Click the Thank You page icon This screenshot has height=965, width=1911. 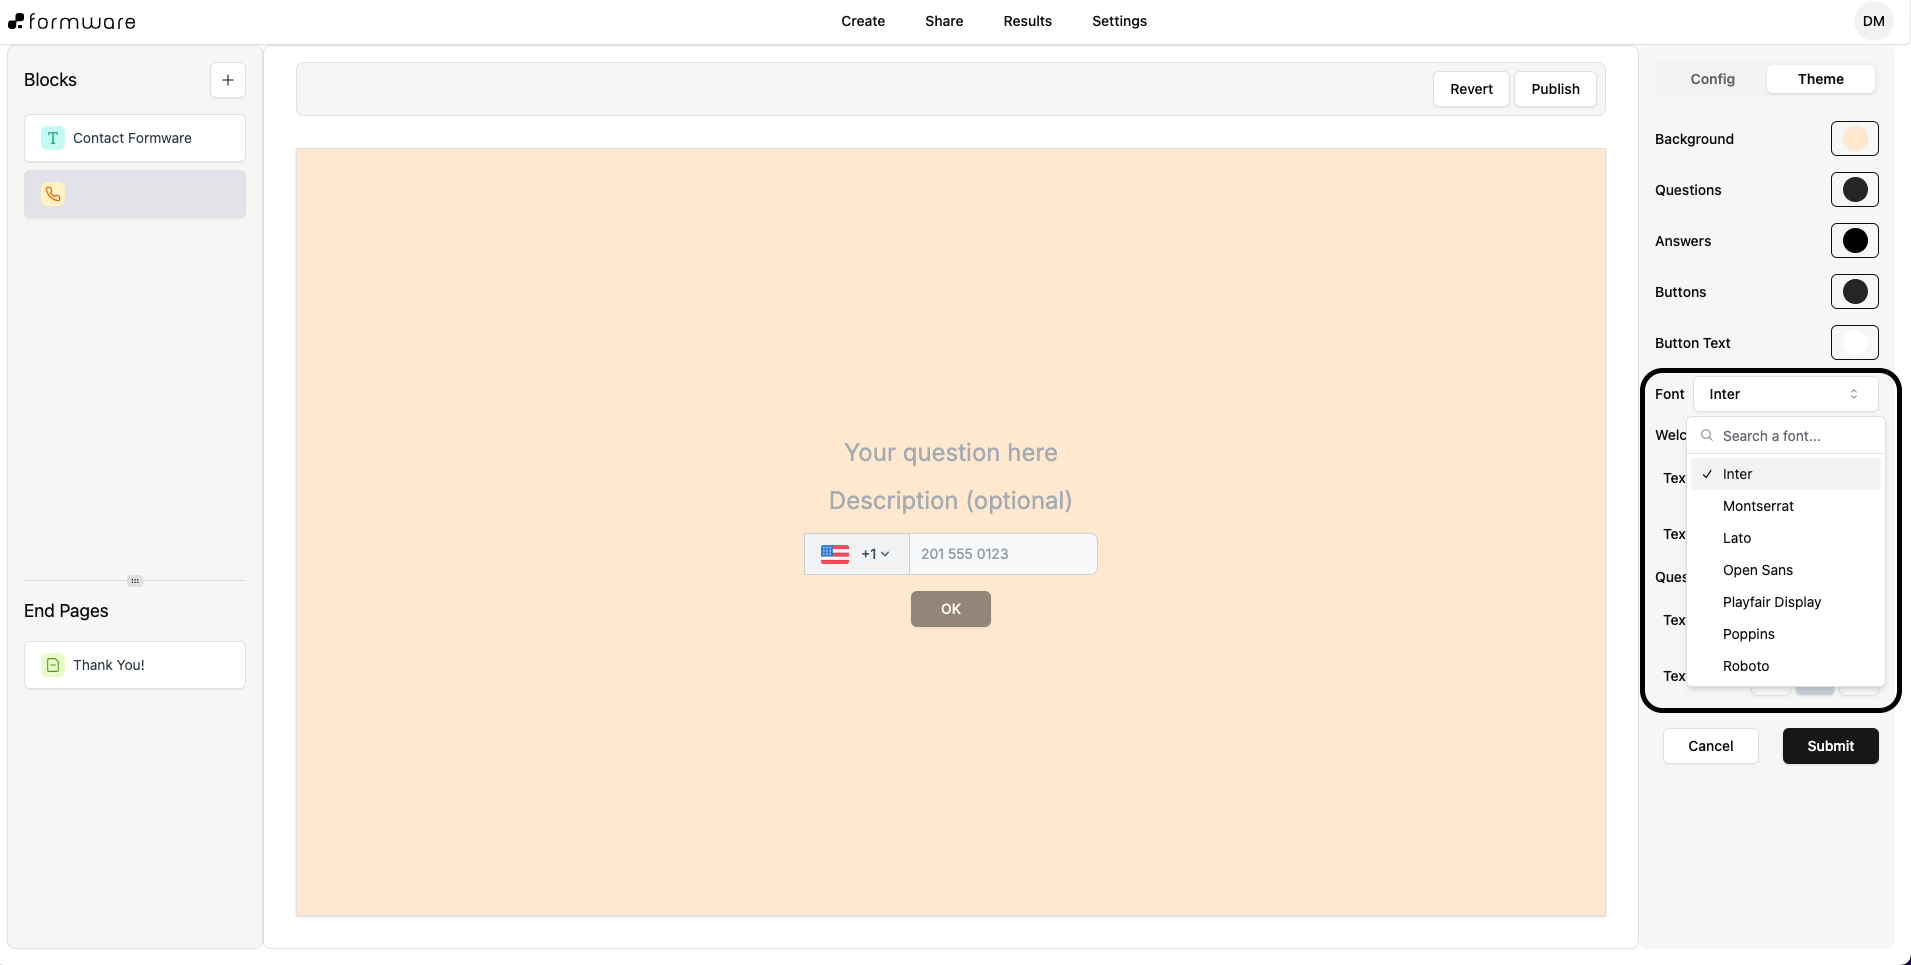53,665
